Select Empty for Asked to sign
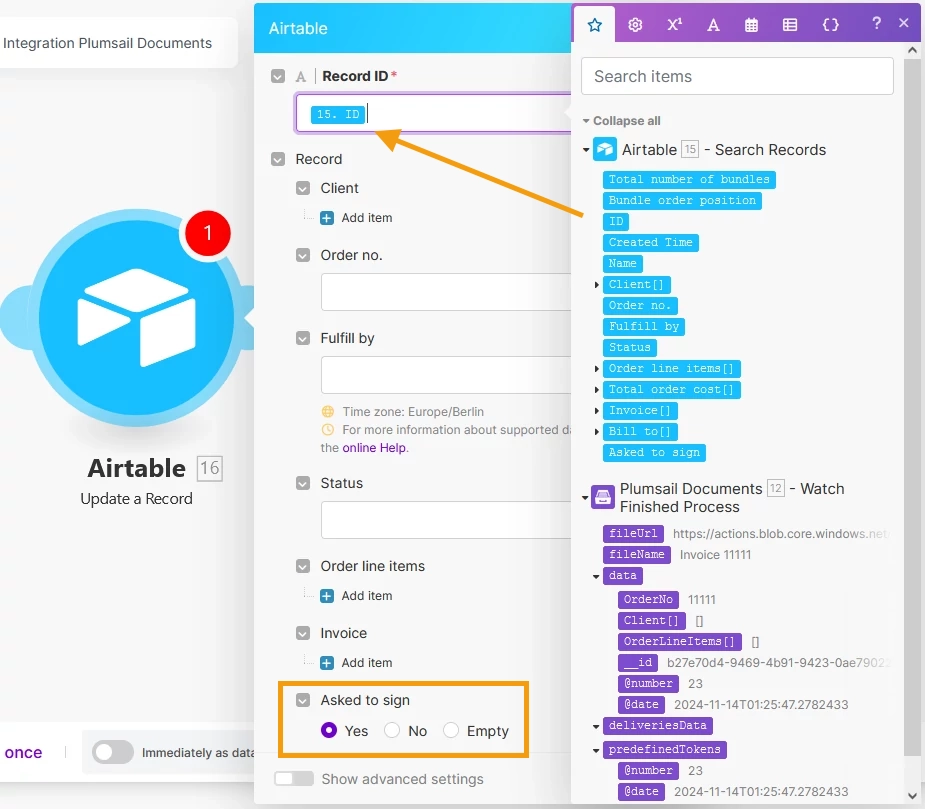This screenshot has width=925, height=809. [x=451, y=731]
